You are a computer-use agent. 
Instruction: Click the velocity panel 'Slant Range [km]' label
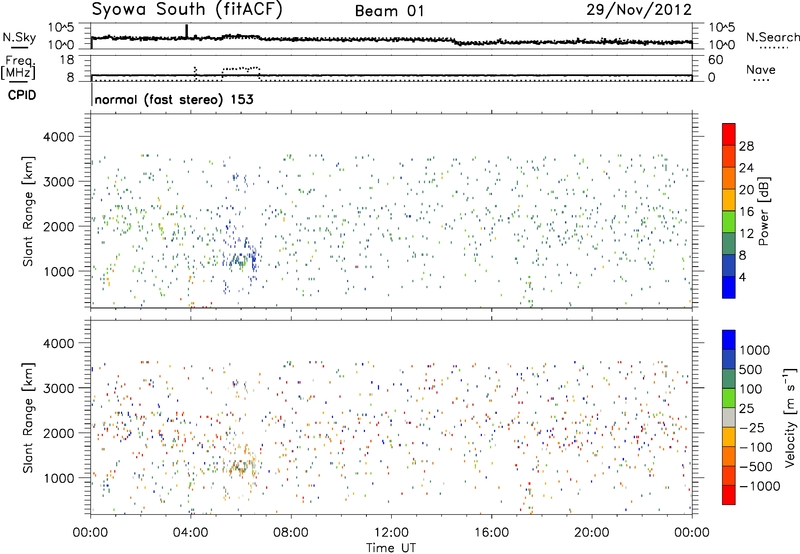tap(28, 418)
